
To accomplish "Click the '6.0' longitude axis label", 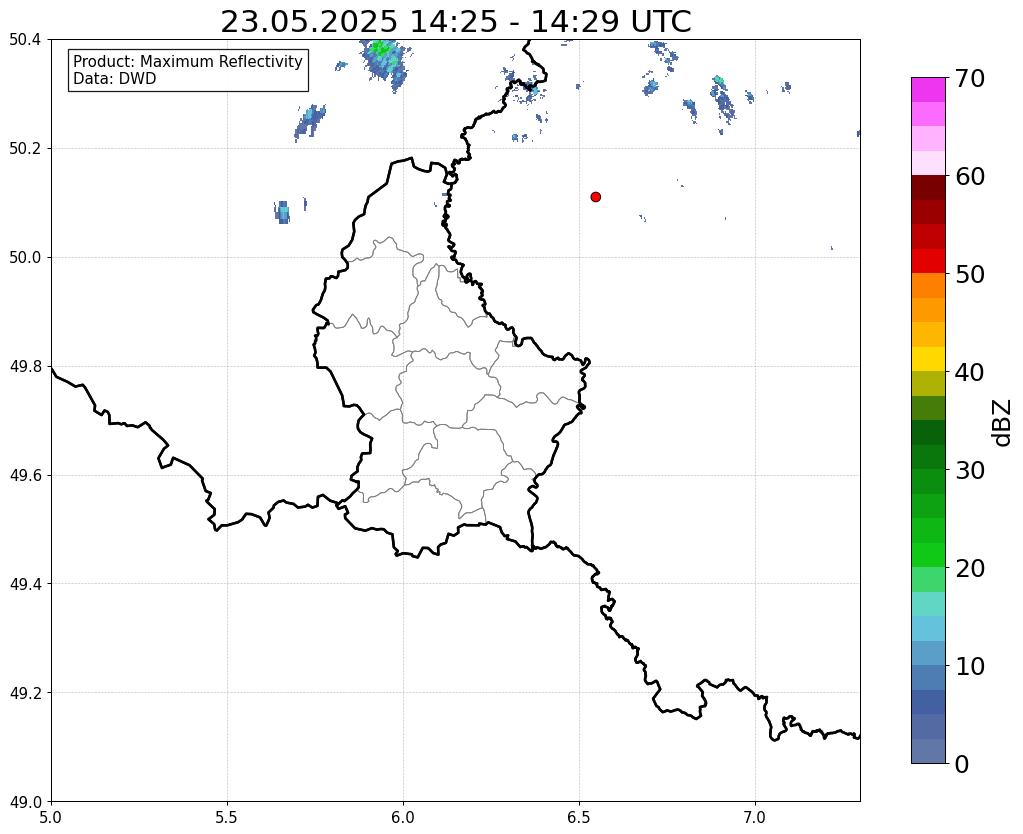I will point(403,817).
